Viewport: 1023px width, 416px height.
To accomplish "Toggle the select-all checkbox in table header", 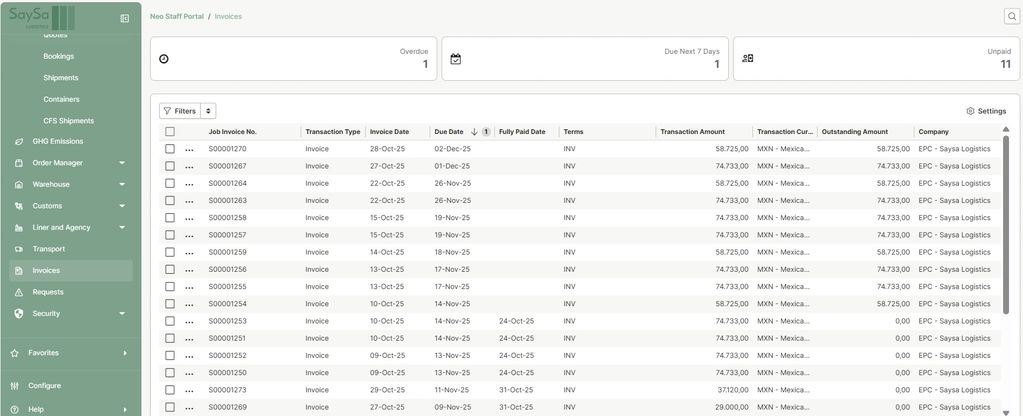I will pyautogui.click(x=170, y=132).
